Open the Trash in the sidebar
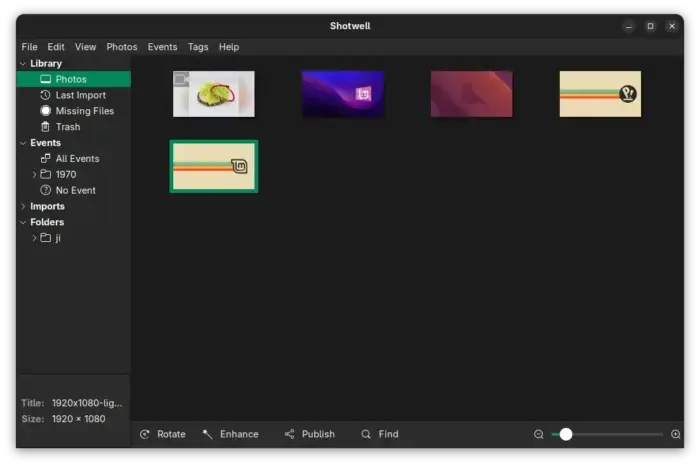 pyautogui.click(x=67, y=127)
